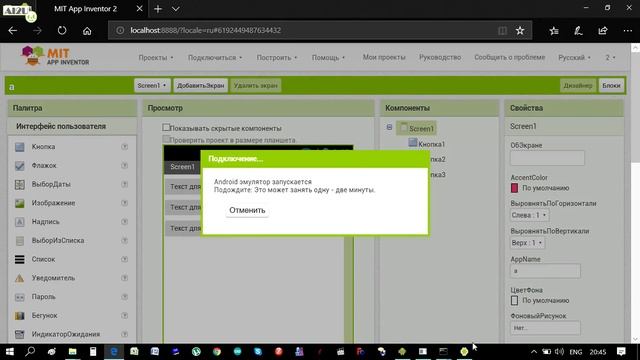640x360 pixels.
Task: Switch to the Блоки view
Action: [x=611, y=86]
